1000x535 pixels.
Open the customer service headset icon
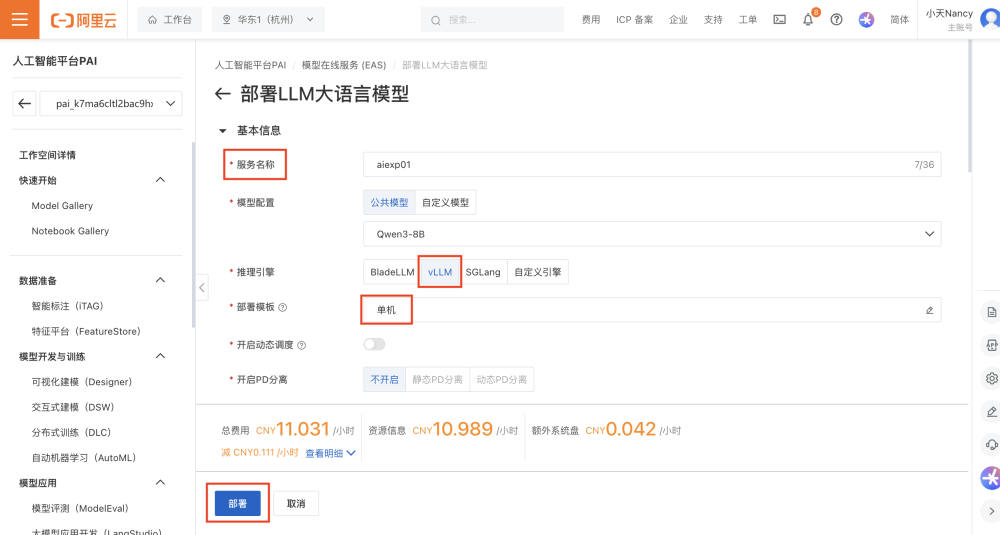coord(991,444)
